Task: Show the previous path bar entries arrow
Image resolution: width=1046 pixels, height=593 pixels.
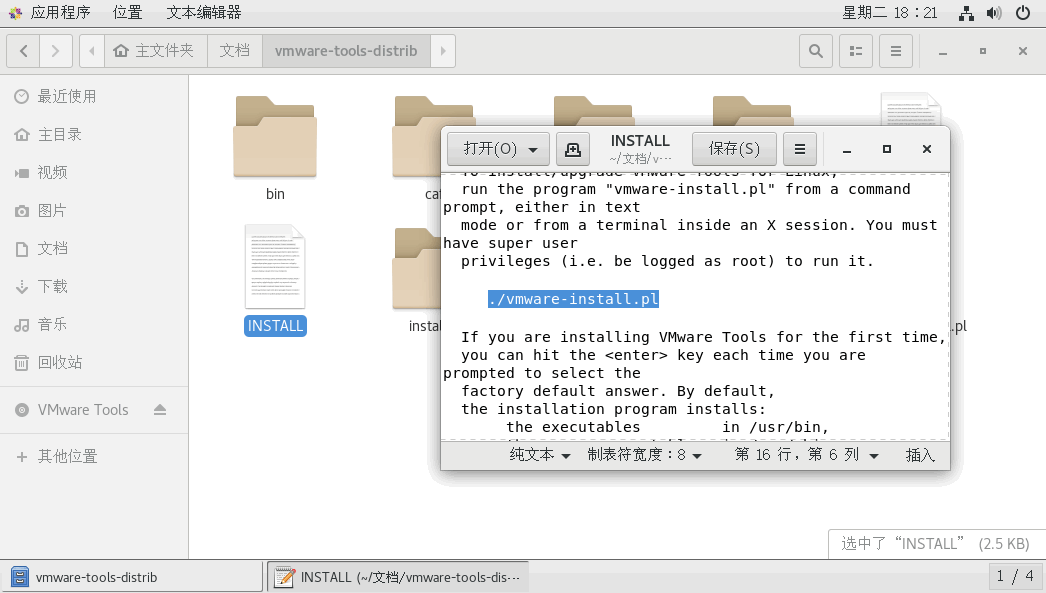Action: (92, 51)
